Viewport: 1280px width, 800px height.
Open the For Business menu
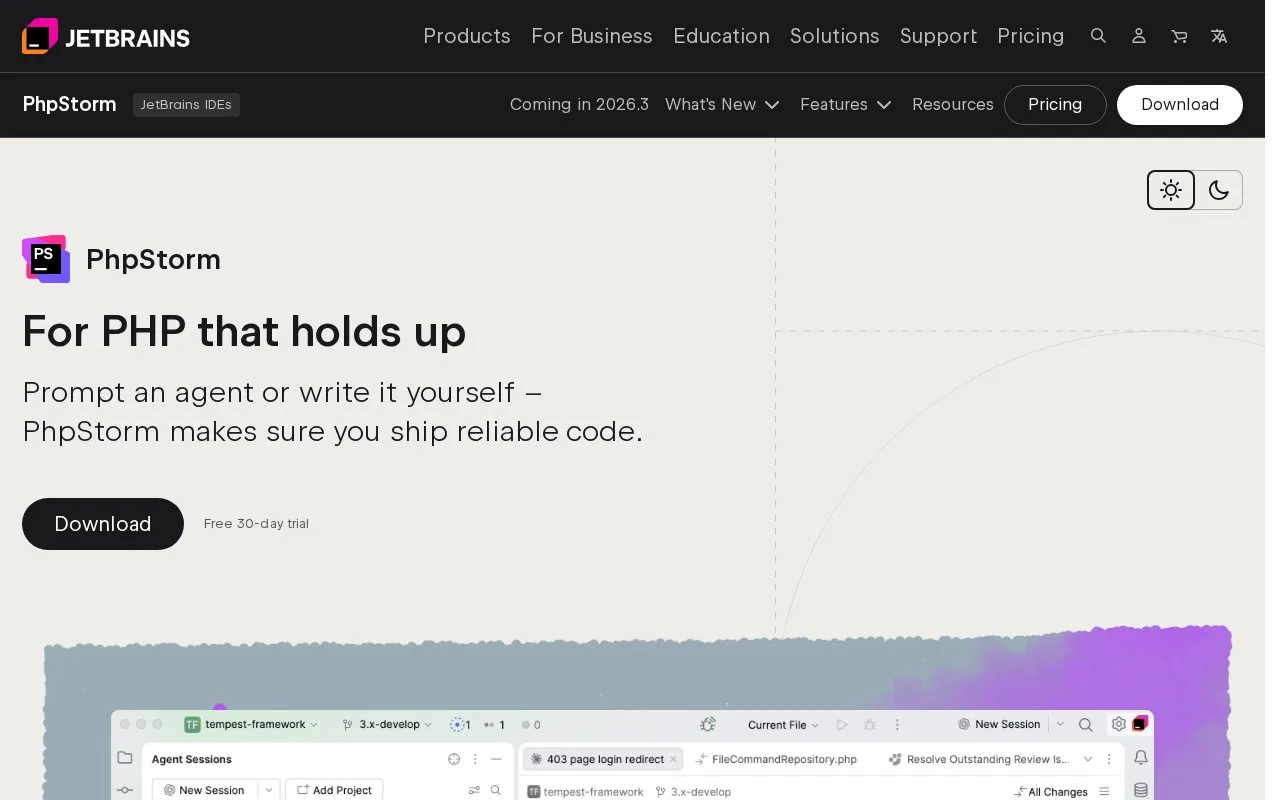592,36
